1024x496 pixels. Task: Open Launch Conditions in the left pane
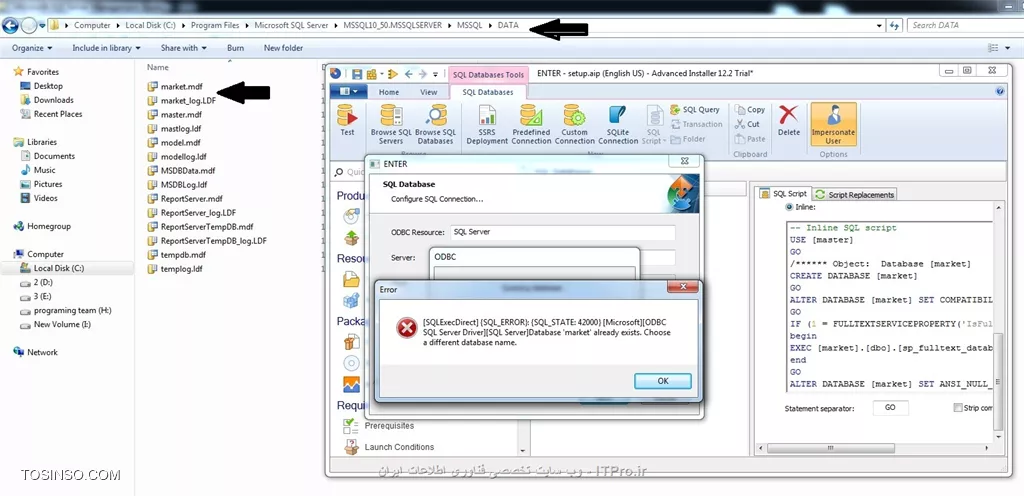[399, 447]
